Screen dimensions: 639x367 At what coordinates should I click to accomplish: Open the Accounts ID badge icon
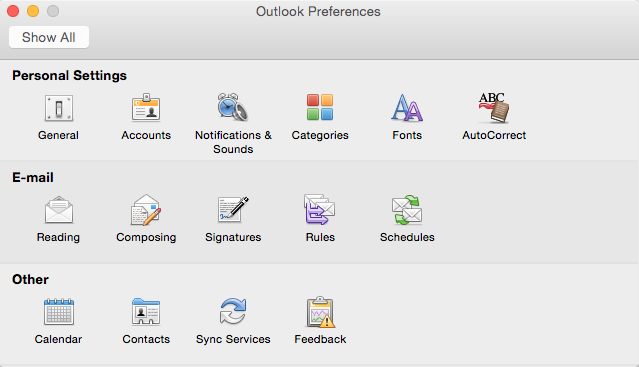tap(146, 108)
